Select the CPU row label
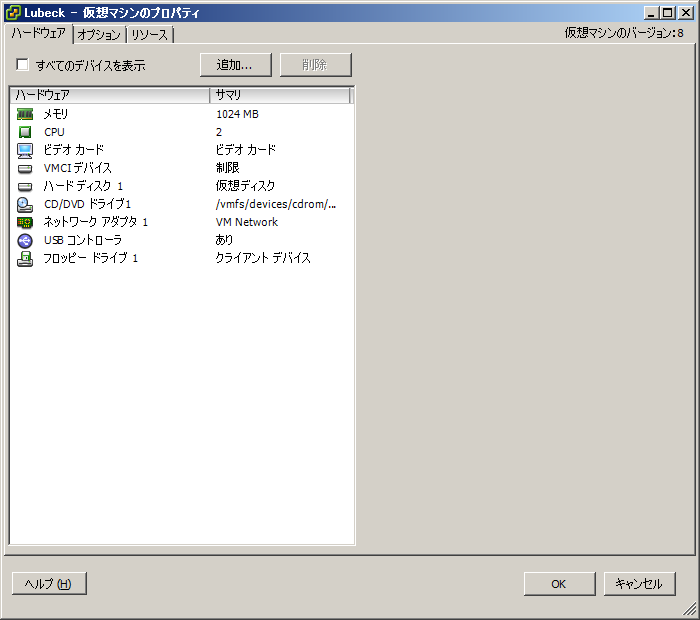This screenshot has height=620, width=700. pos(54,132)
